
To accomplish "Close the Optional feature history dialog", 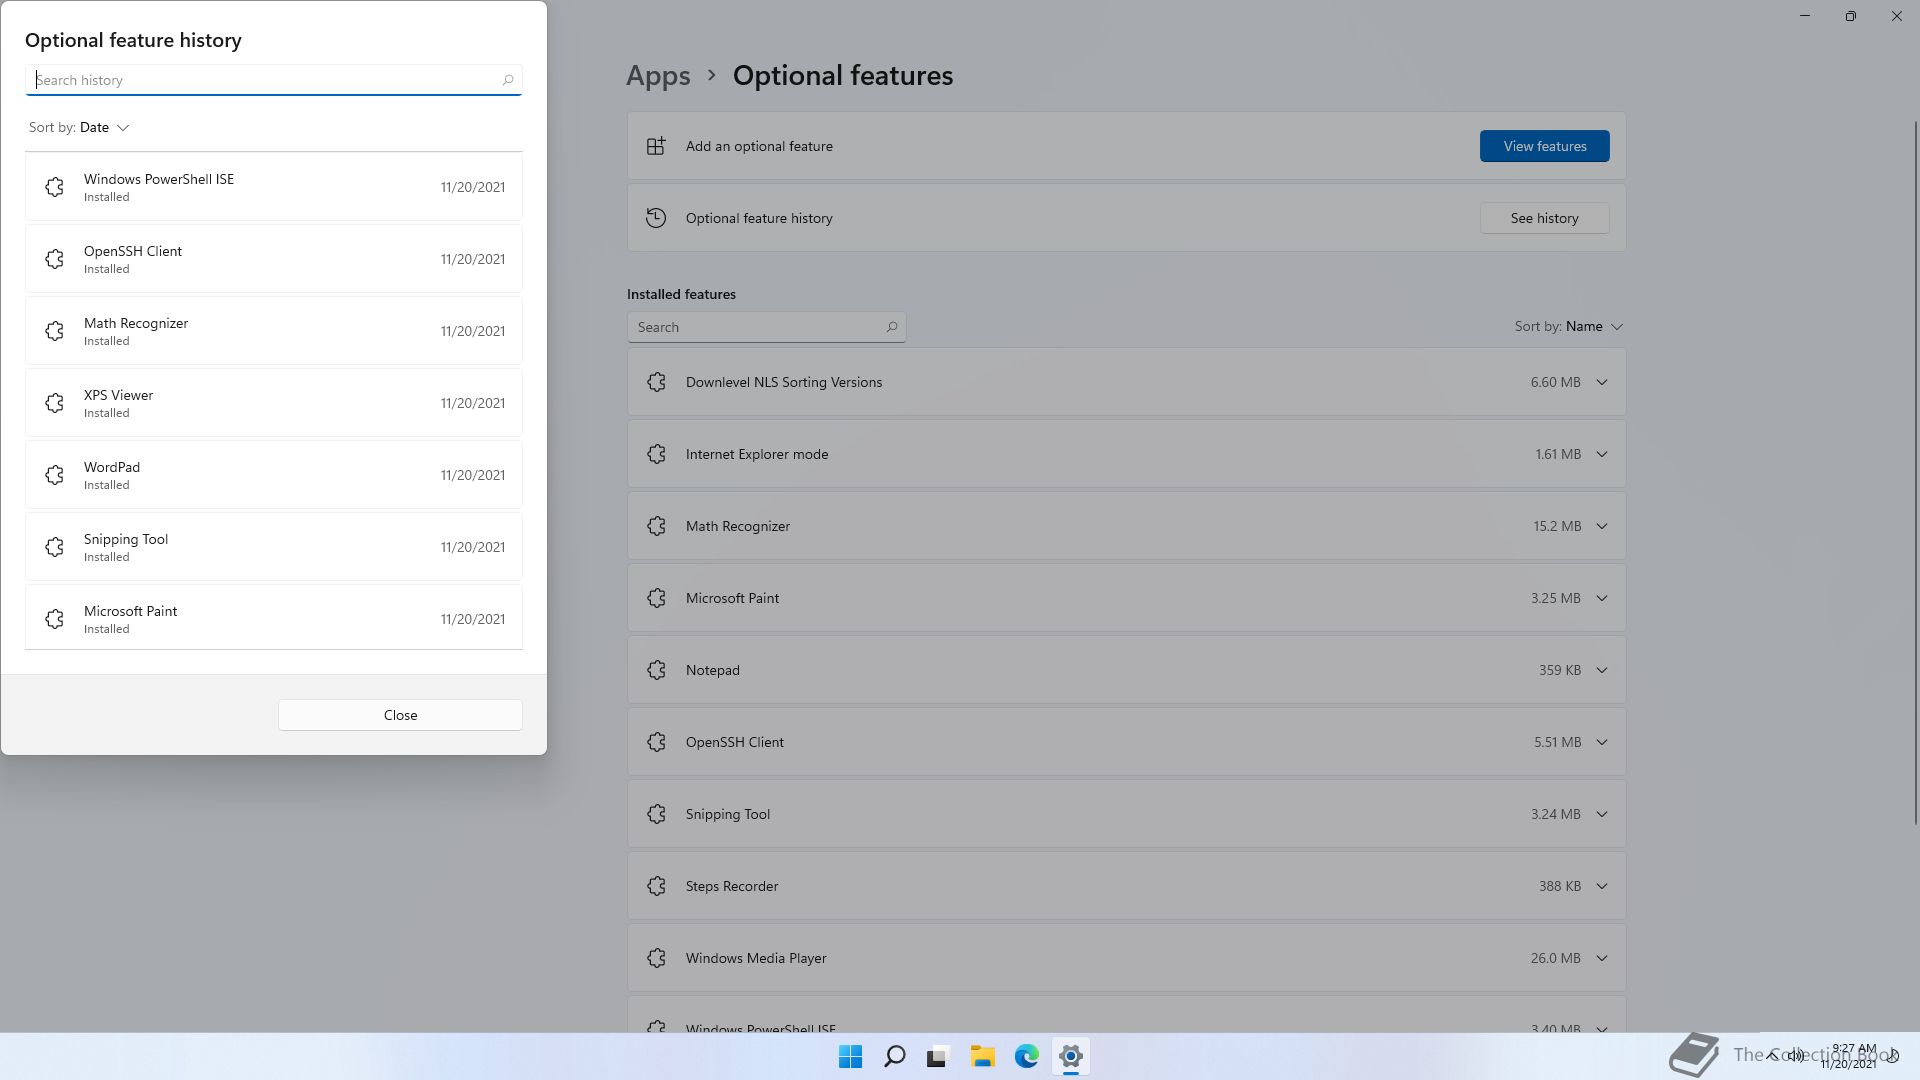I will pyautogui.click(x=400, y=715).
